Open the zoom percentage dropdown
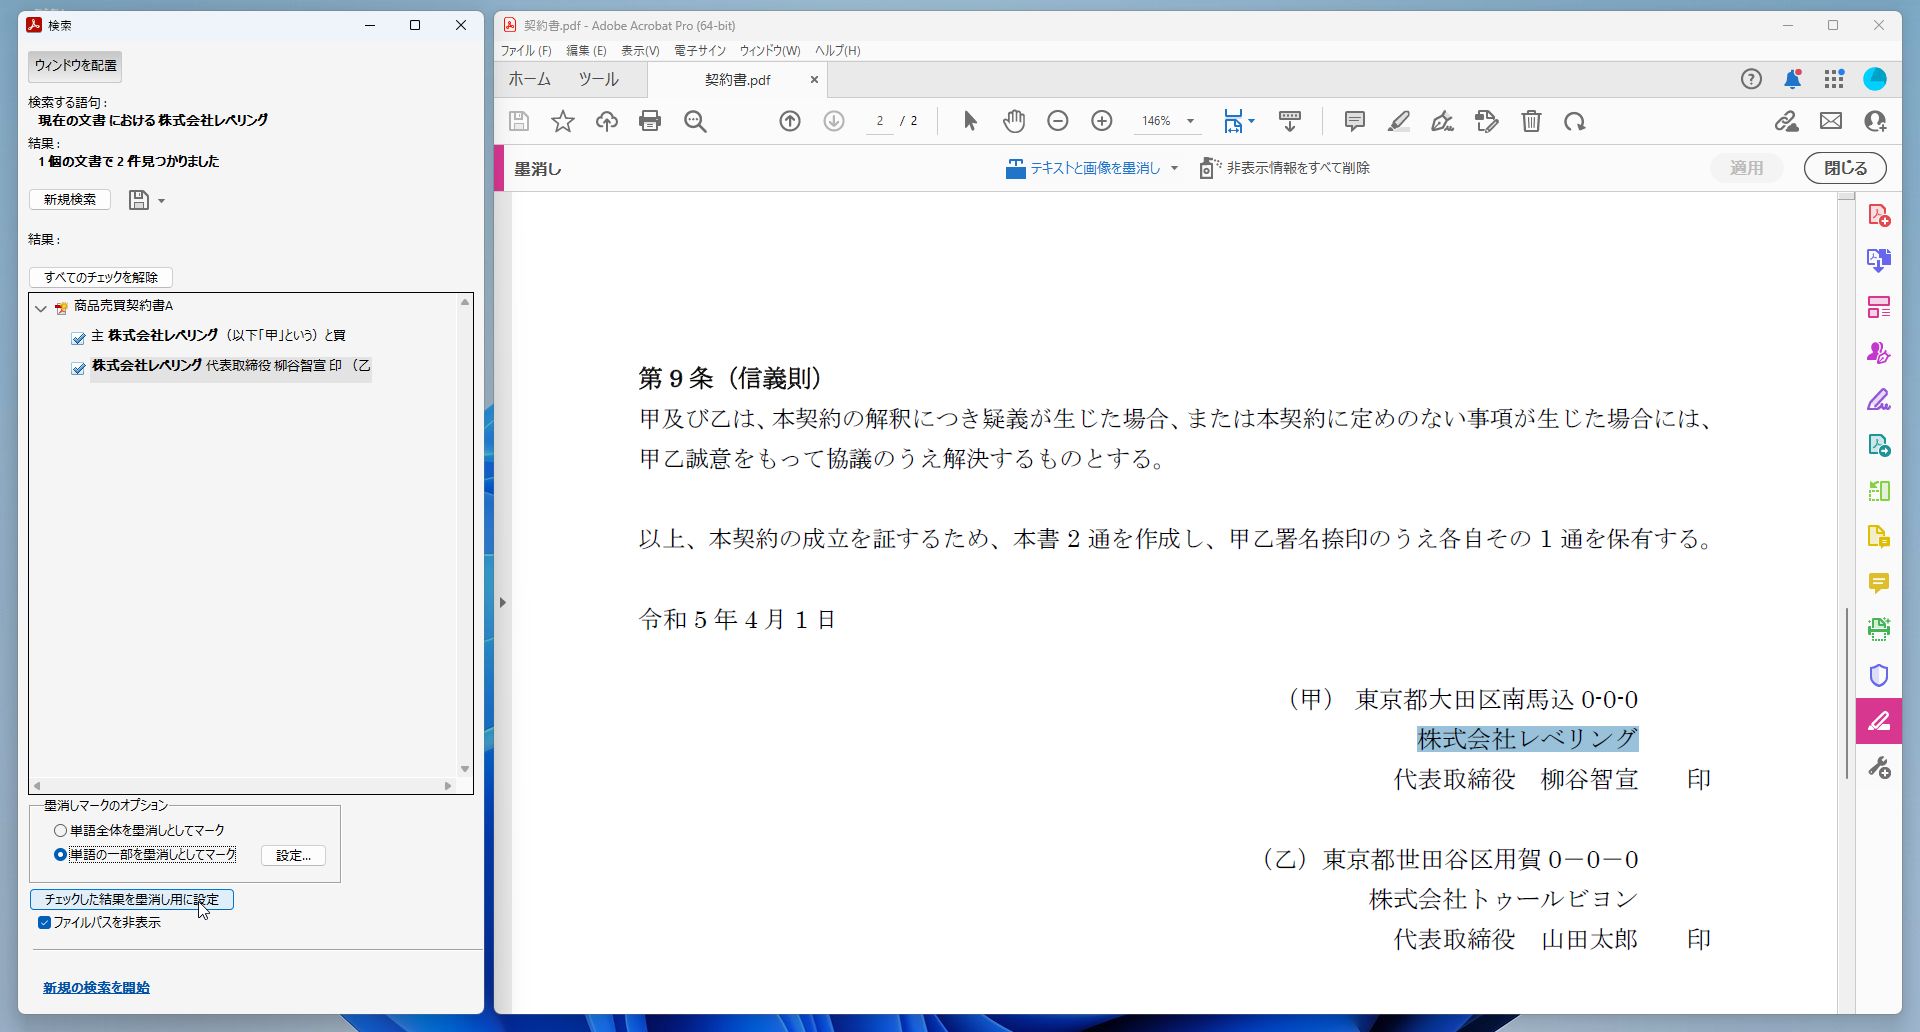Screen dimensions: 1920x1032 pos(1189,120)
